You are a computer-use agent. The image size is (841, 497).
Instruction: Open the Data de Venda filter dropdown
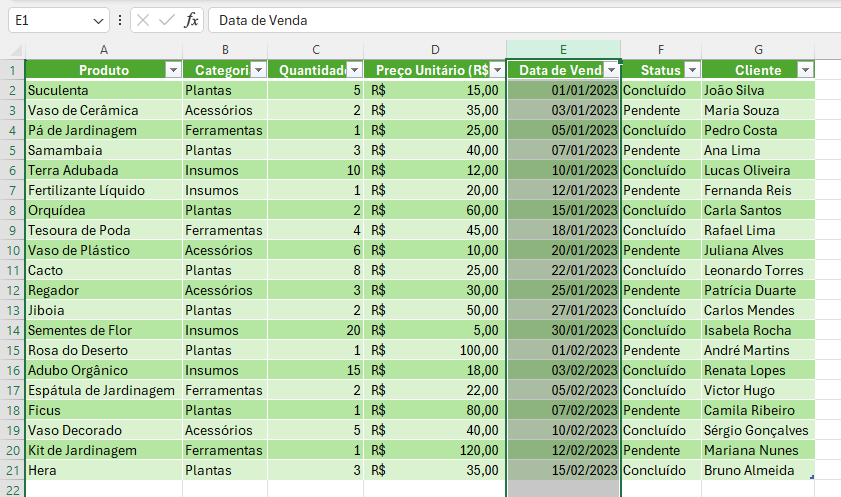click(x=611, y=70)
